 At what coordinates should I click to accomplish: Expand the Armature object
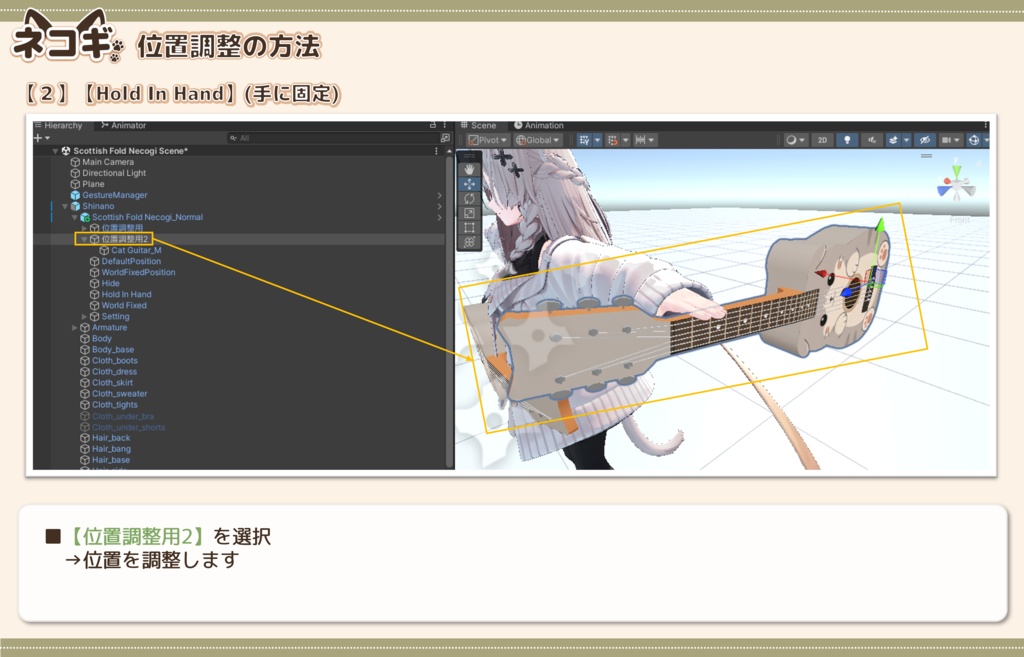coord(74,328)
